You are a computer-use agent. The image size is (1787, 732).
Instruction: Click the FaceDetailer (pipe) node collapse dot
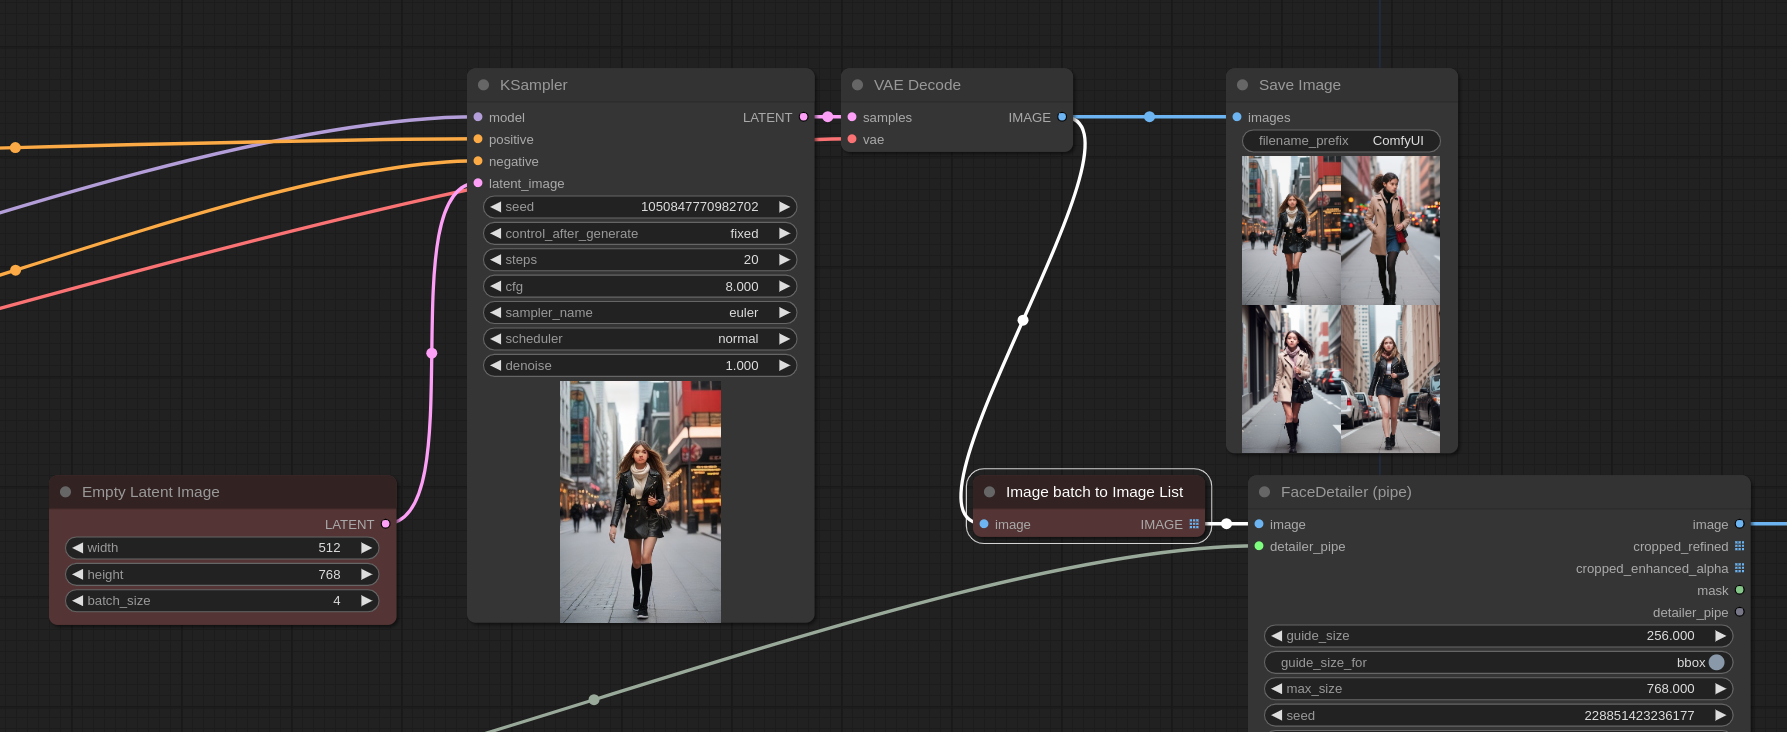pyautogui.click(x=1264, y=492)
